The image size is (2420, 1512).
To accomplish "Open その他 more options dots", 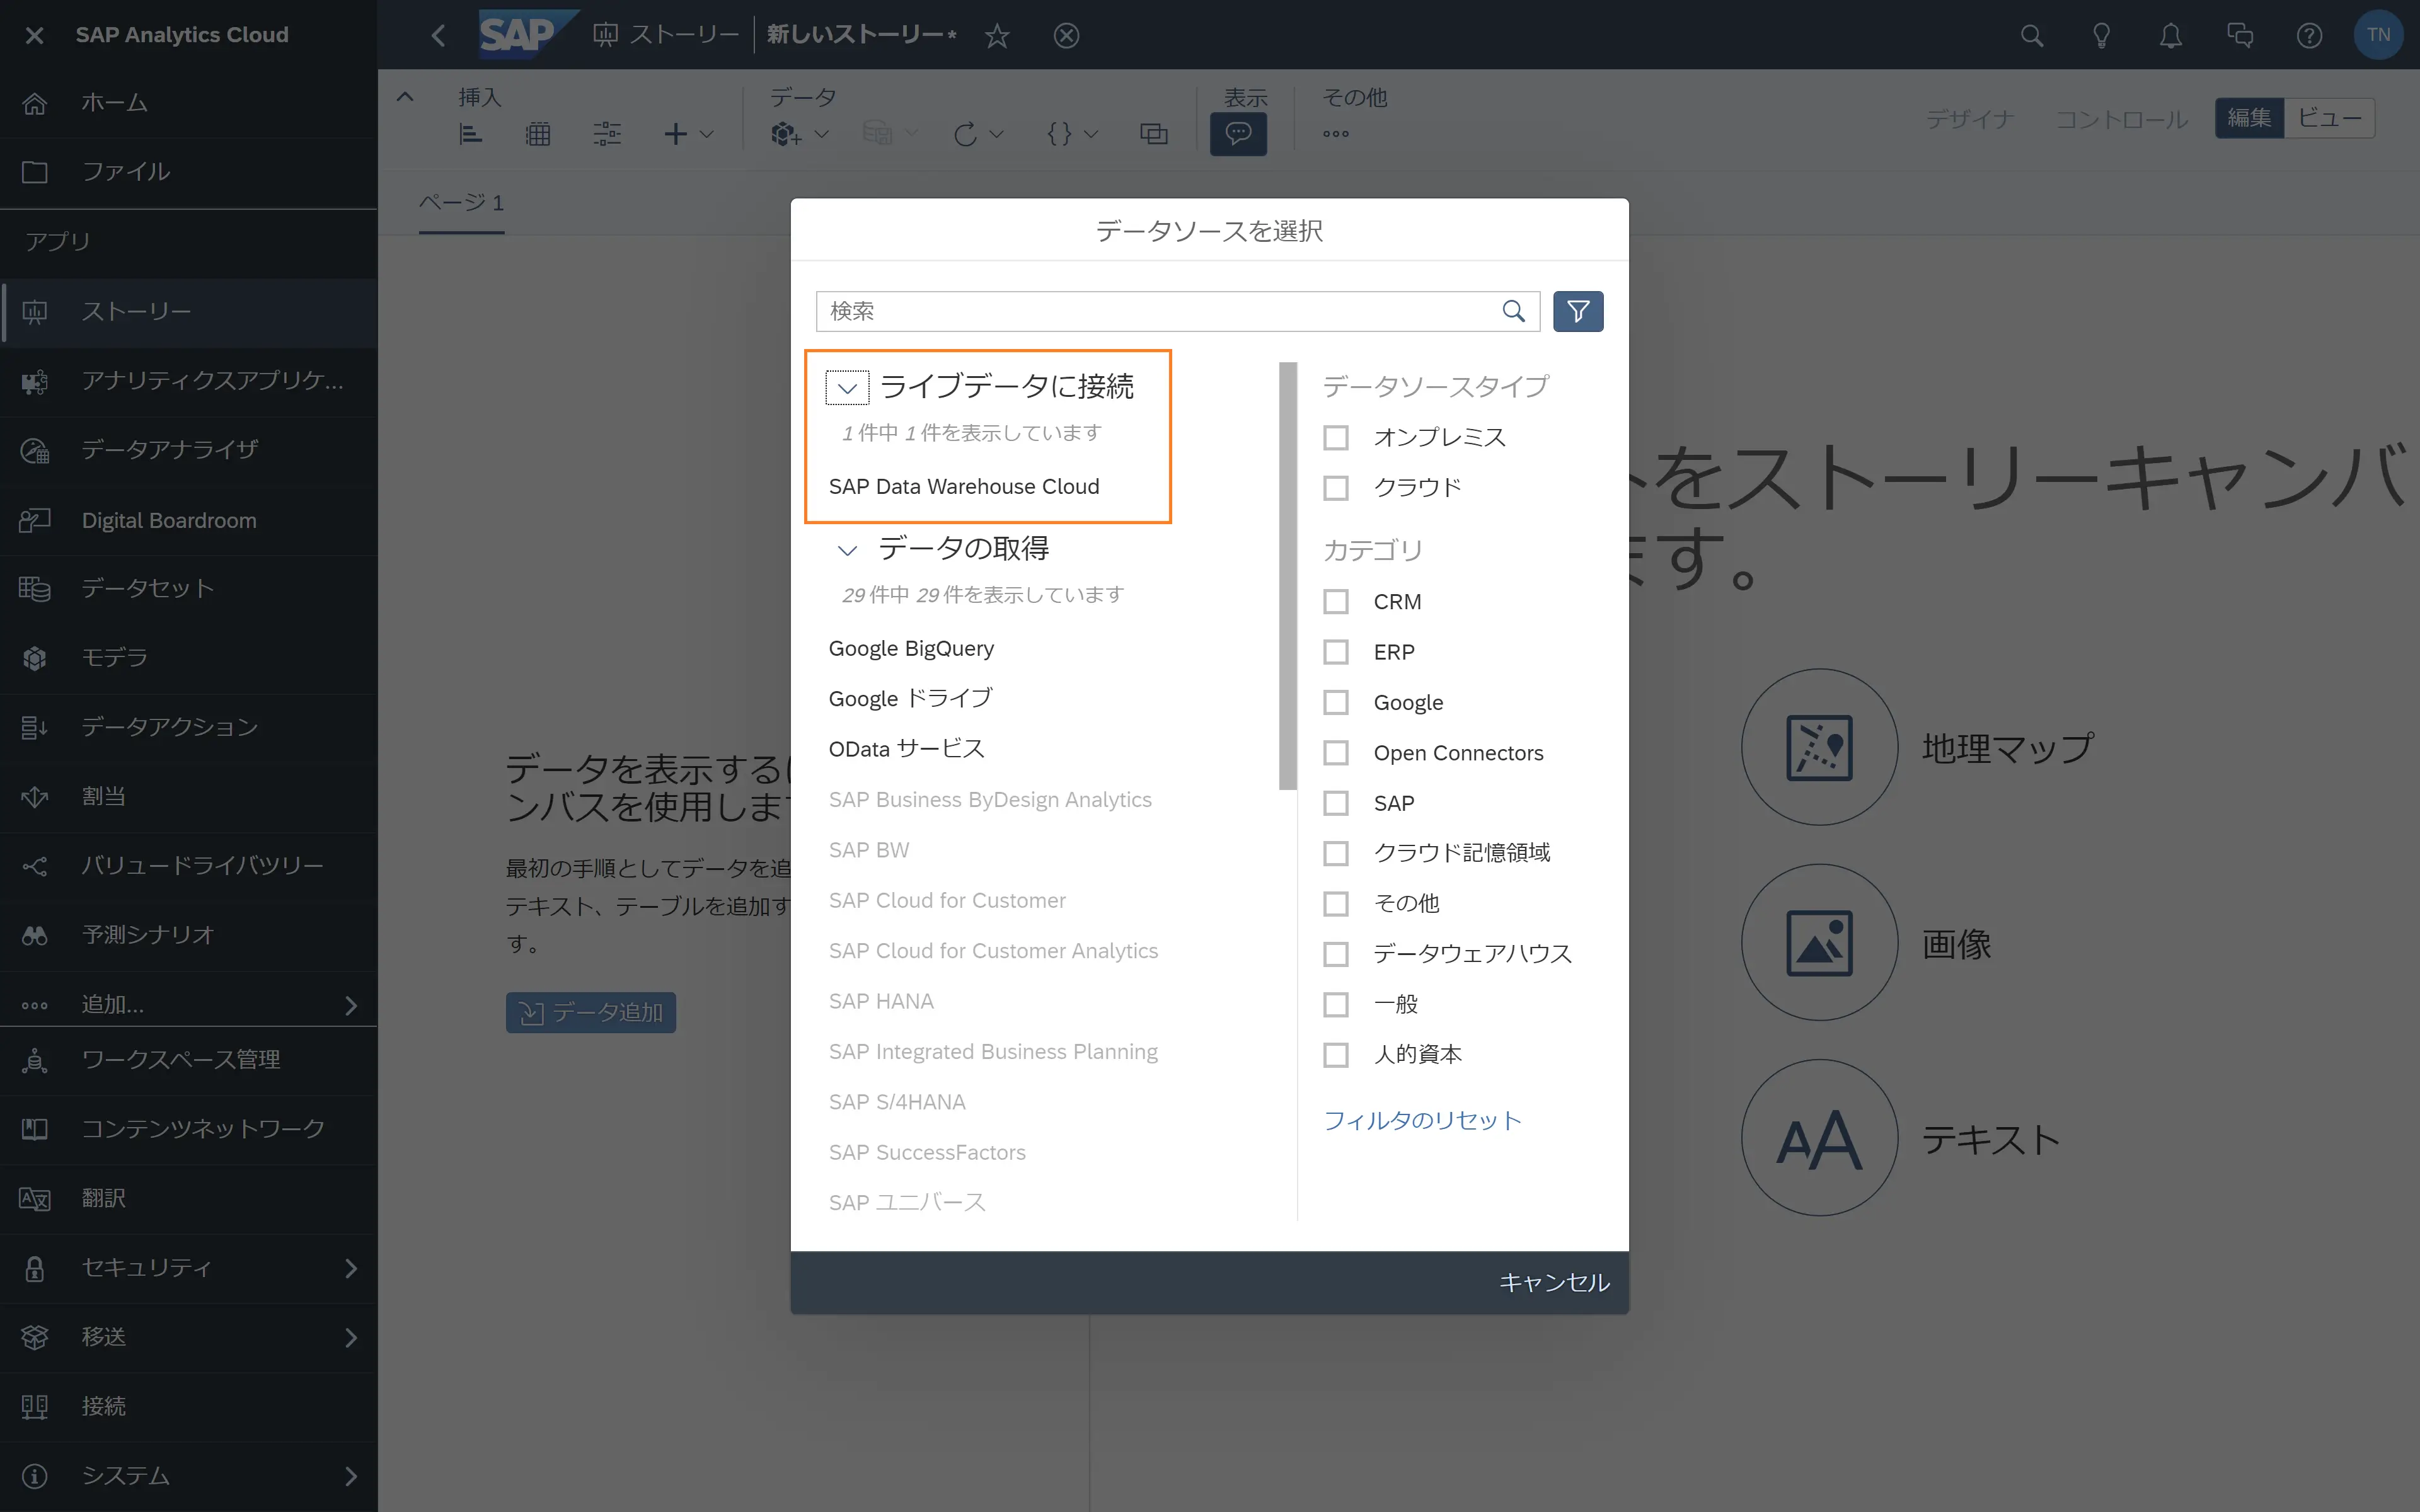I will [x=1336, y=134].
